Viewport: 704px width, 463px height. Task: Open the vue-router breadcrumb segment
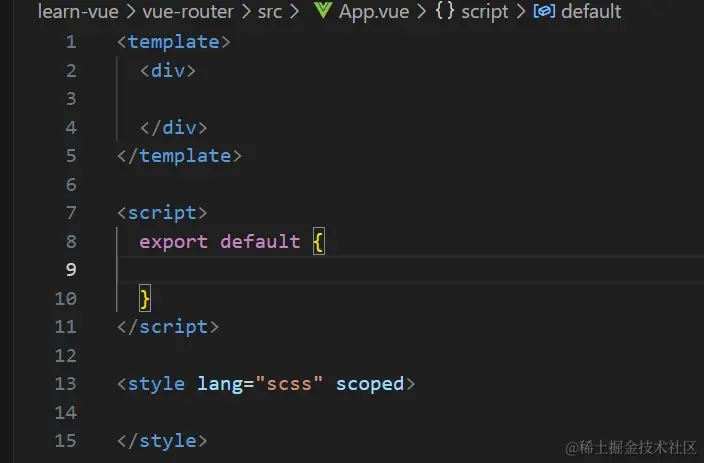pos(188,11)
